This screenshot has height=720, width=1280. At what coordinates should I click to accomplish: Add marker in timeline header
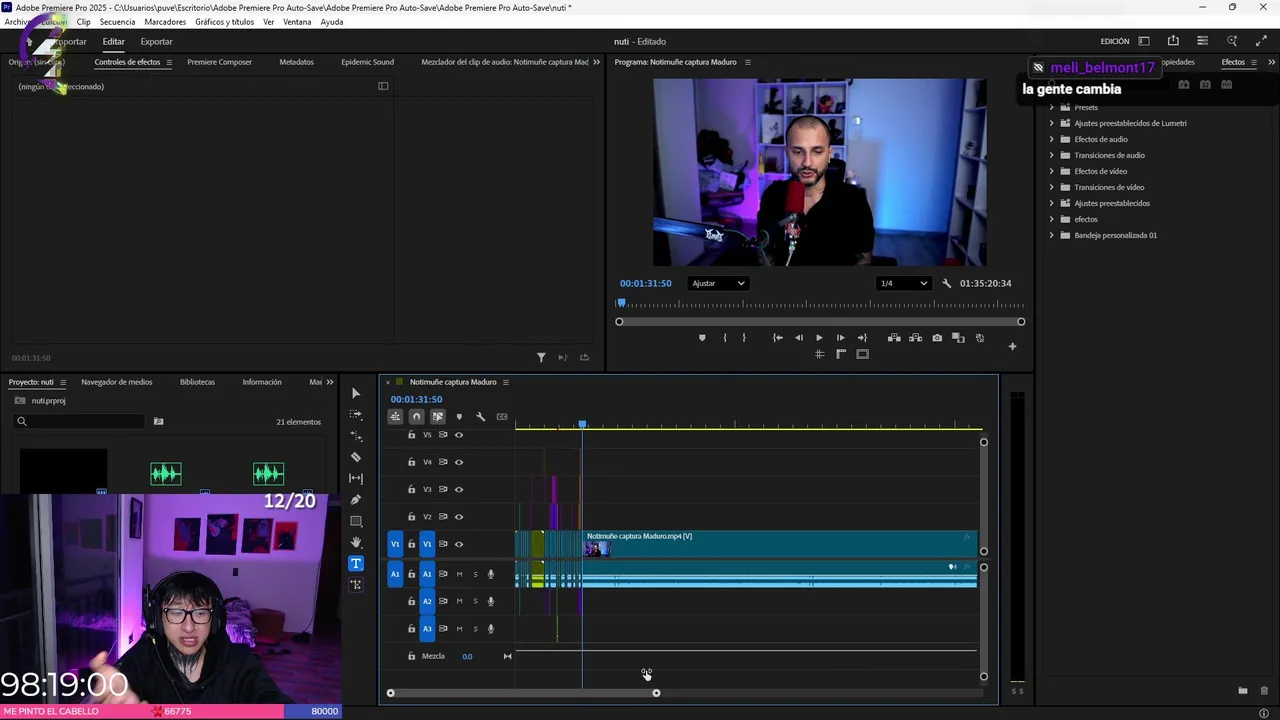tap(459, 417)
